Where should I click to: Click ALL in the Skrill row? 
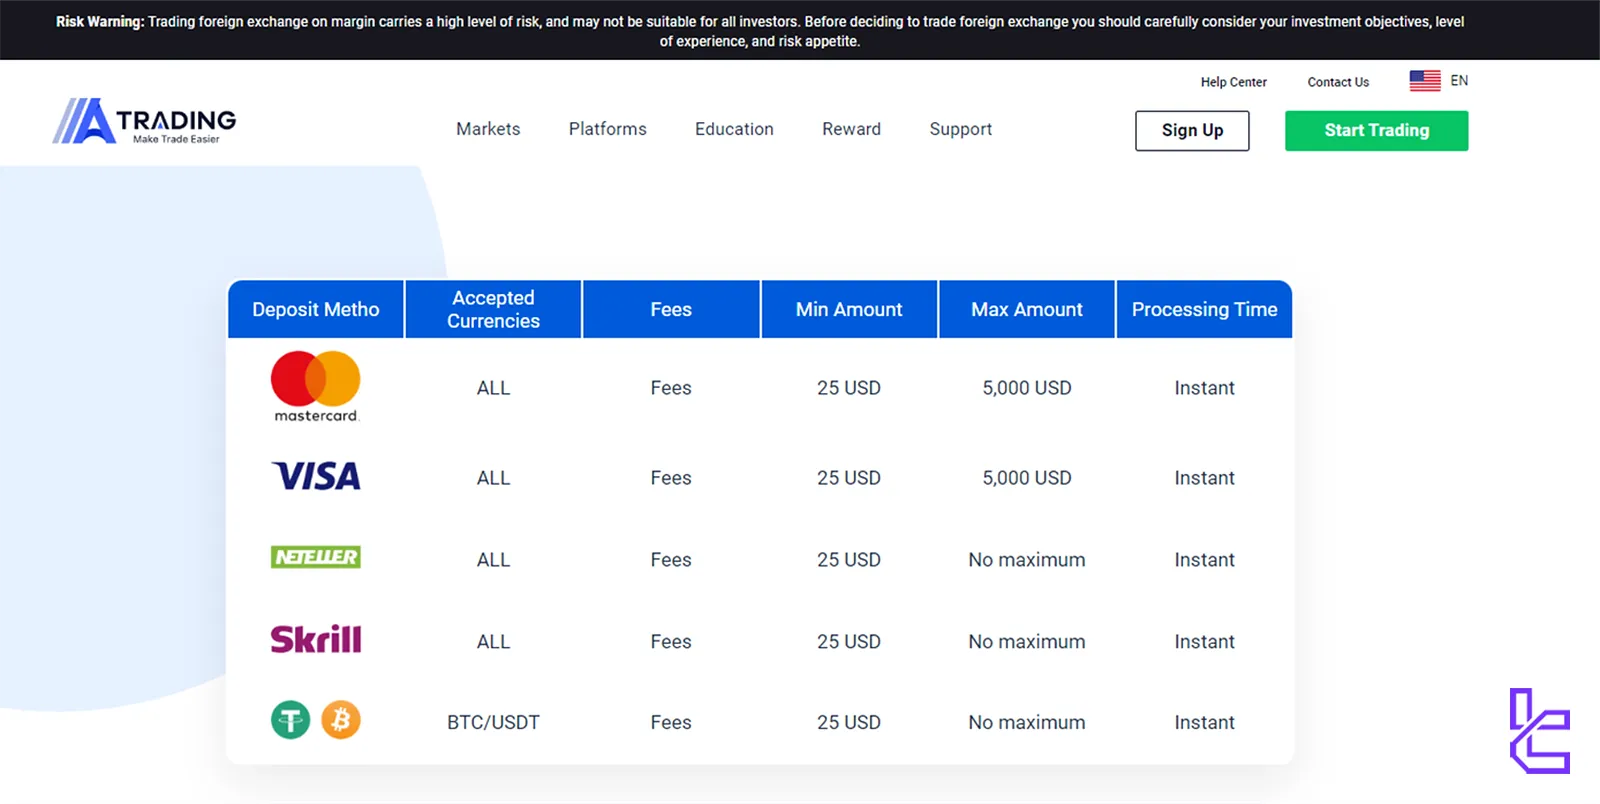coord(493,642)
